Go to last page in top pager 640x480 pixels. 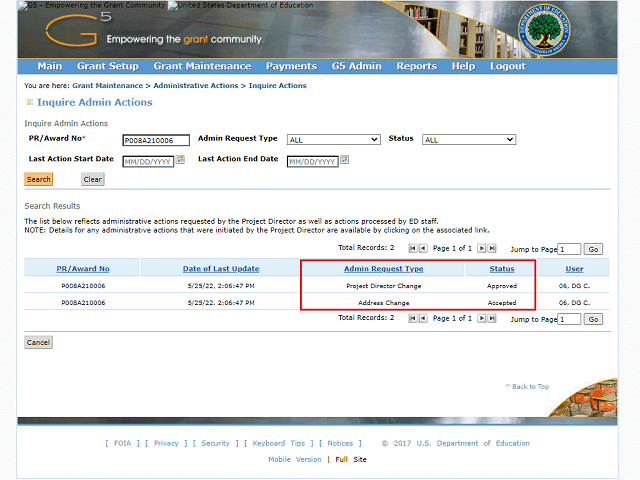[492, 248]
